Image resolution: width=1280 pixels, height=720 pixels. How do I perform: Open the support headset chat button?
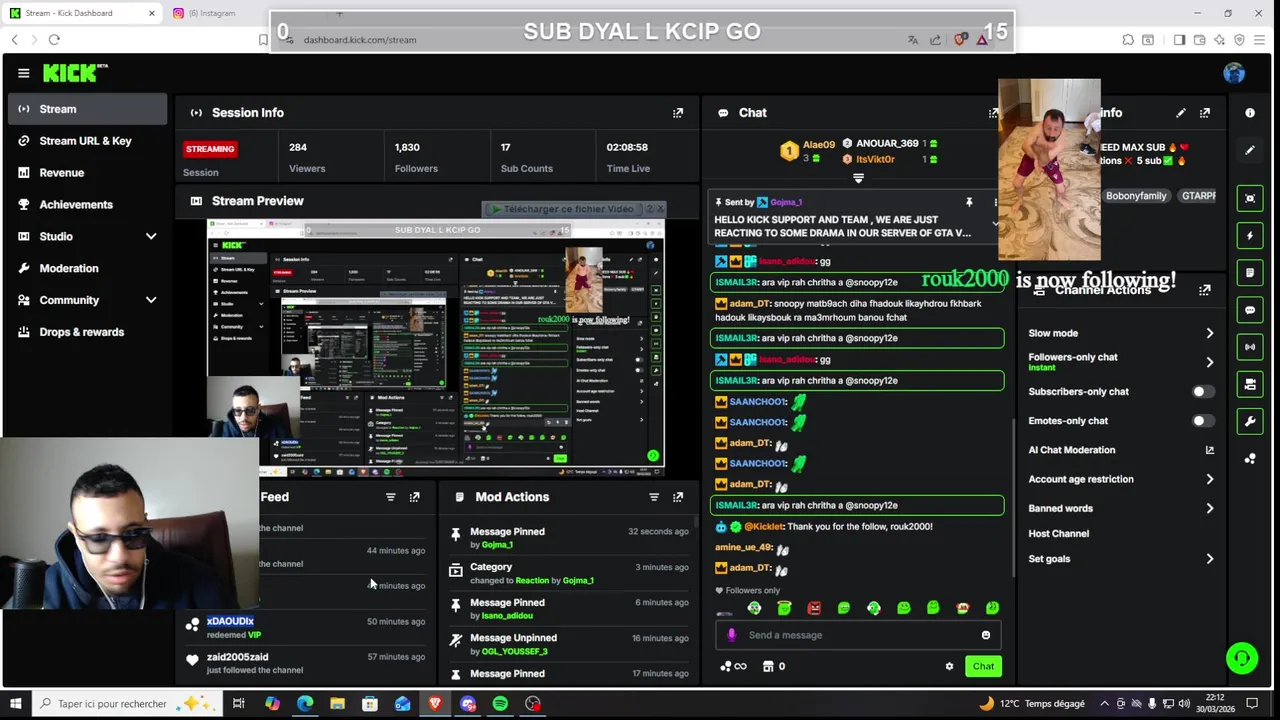point(1242,658)
